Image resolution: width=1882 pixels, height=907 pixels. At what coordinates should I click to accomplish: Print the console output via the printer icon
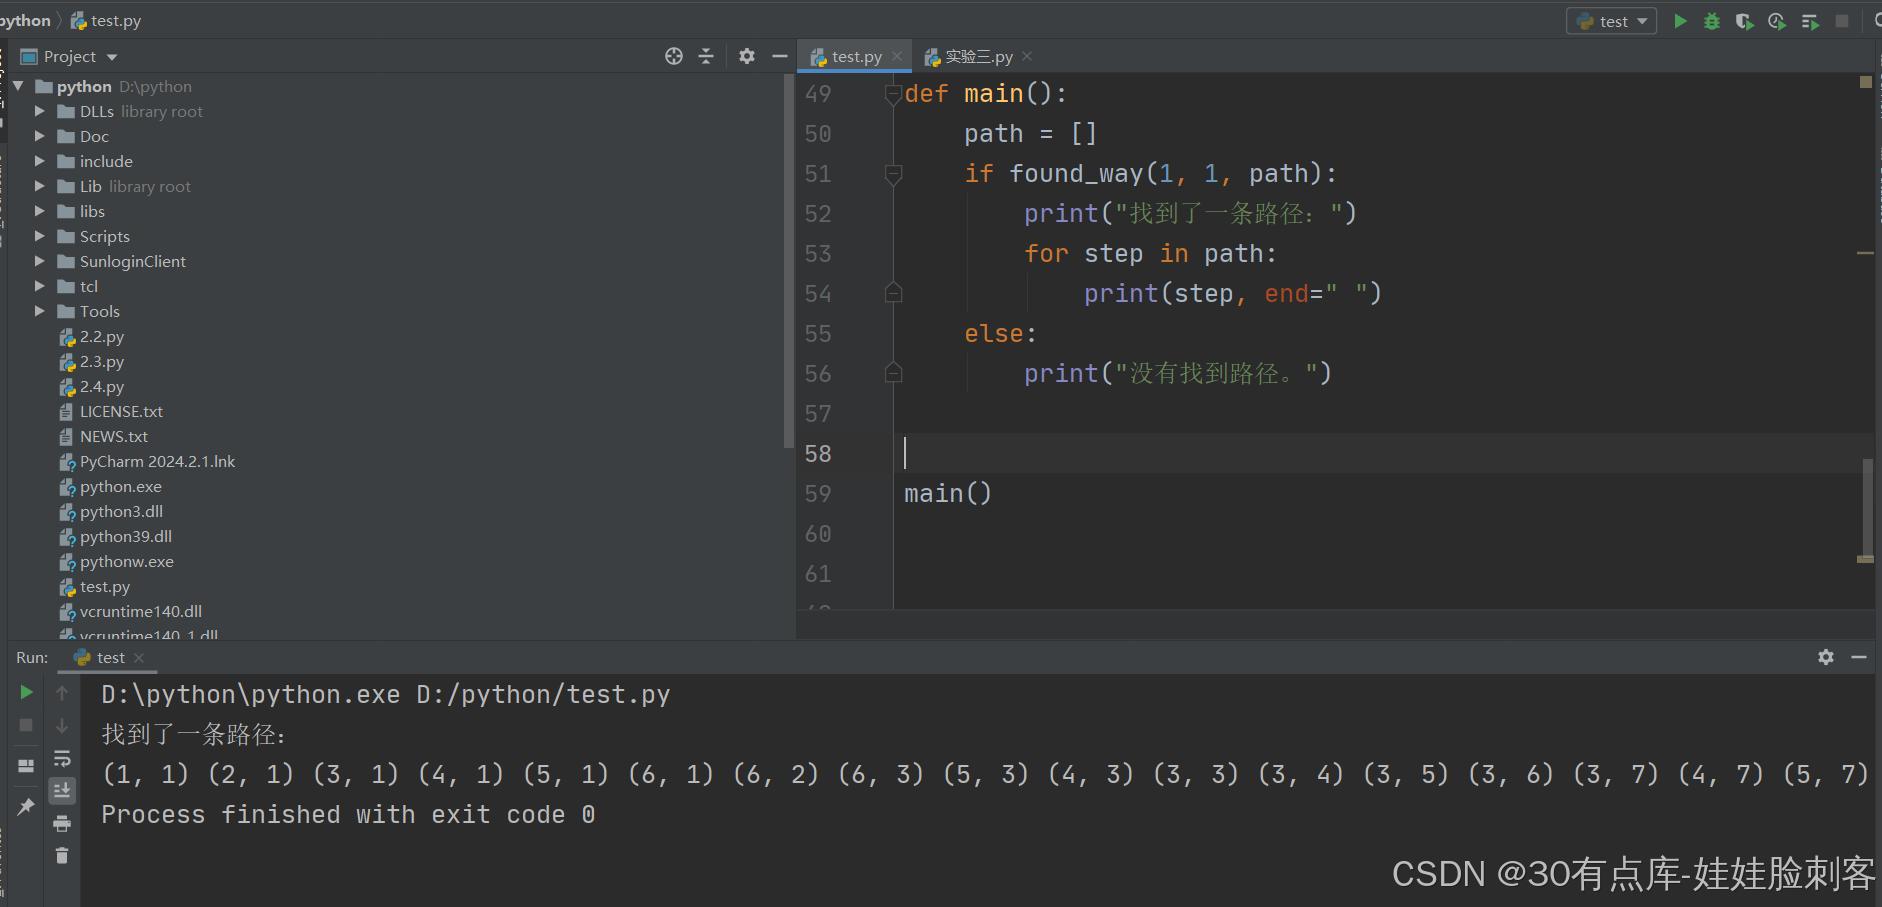(62, 823)
